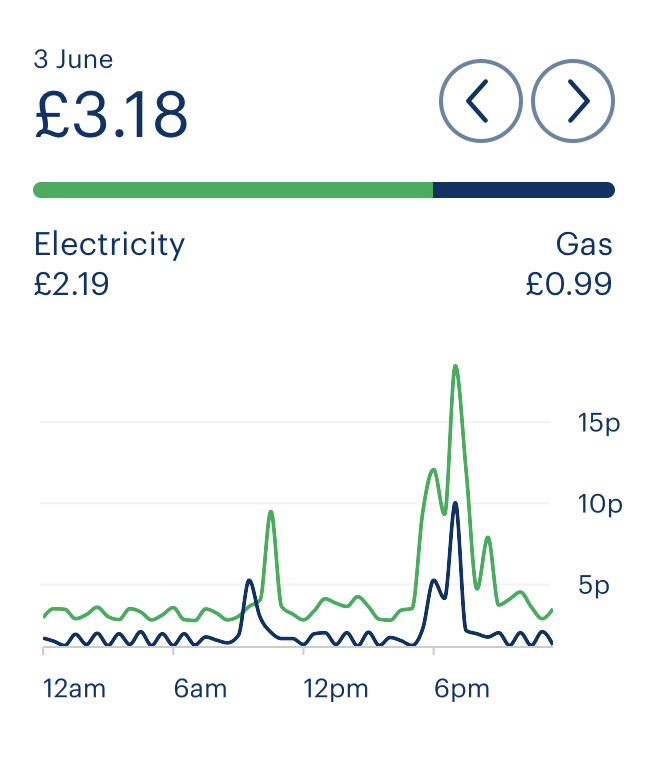The width and height of the screenshot is (657, 764).
Task: Click the £0.99 gas cost
Action: coord(569,285)
